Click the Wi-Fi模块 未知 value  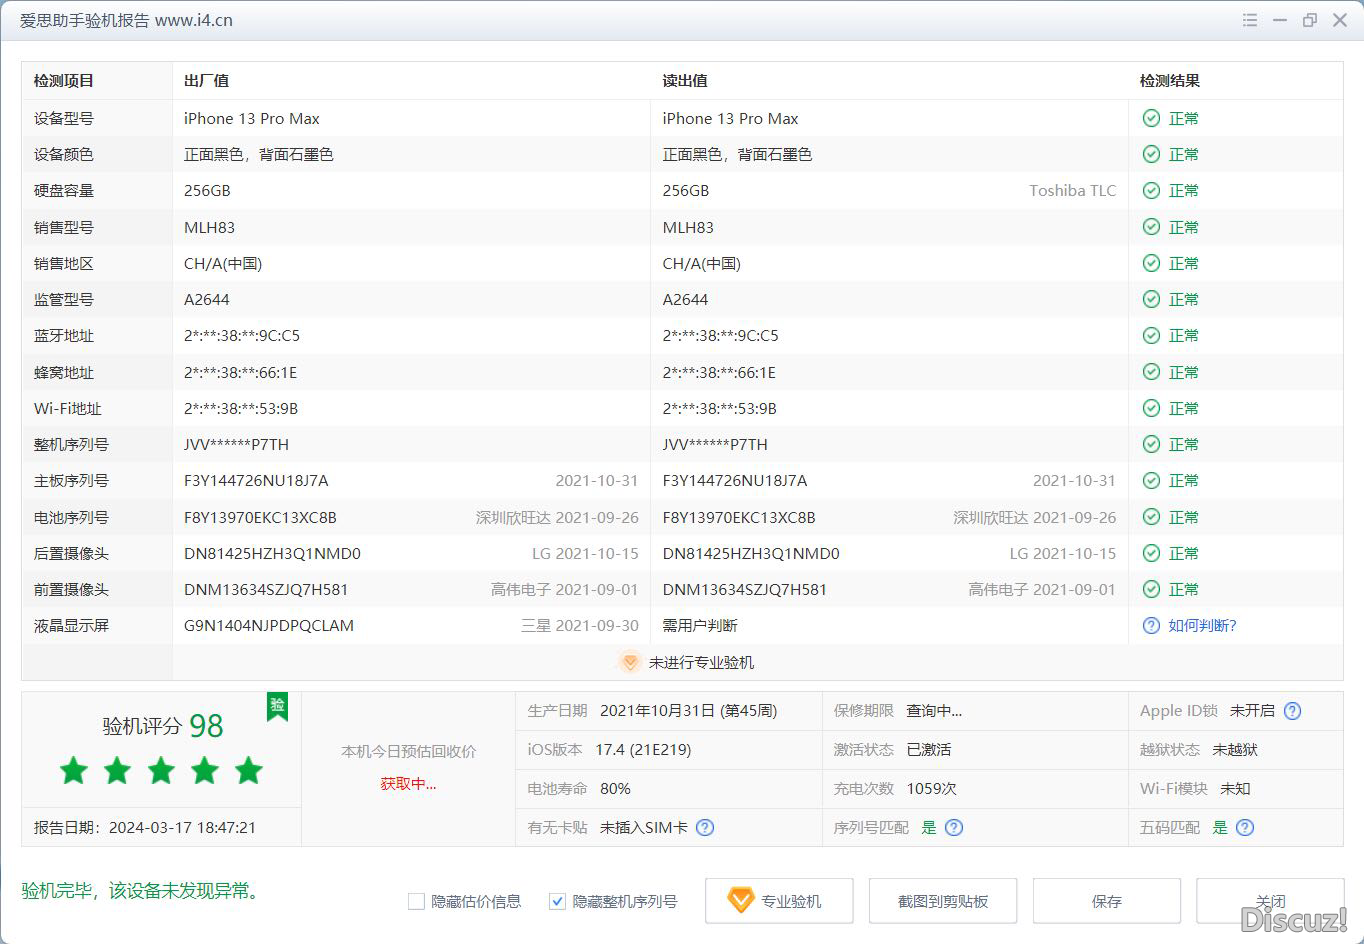click(1235, 788)
